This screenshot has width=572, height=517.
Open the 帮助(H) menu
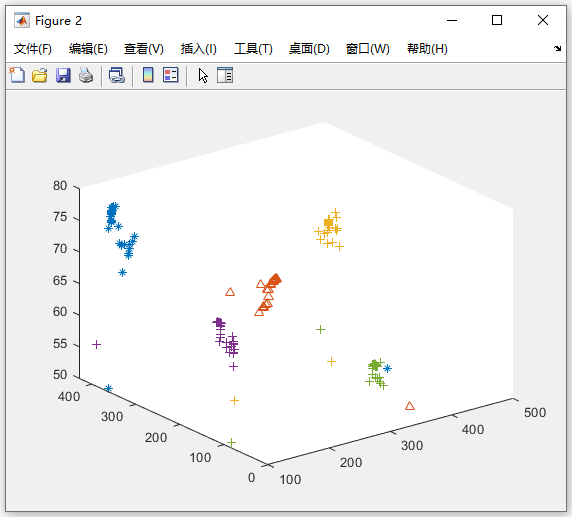tap(427, 49)
